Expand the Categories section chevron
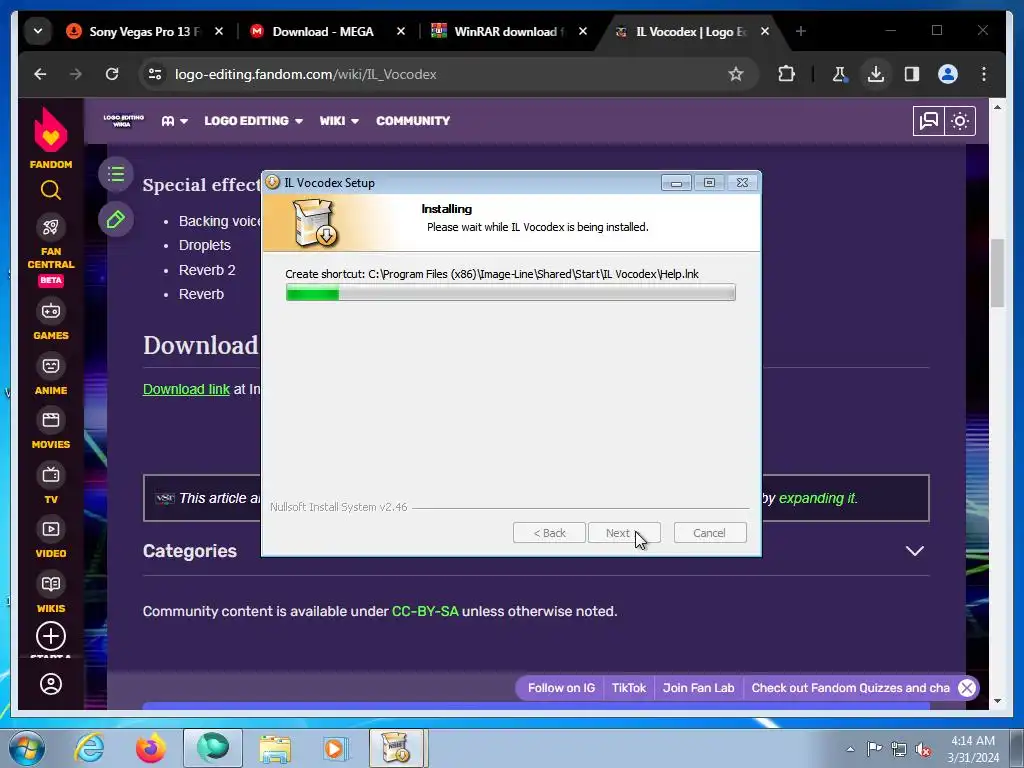This screenshot has width=1024, height=768. point(914,551)
